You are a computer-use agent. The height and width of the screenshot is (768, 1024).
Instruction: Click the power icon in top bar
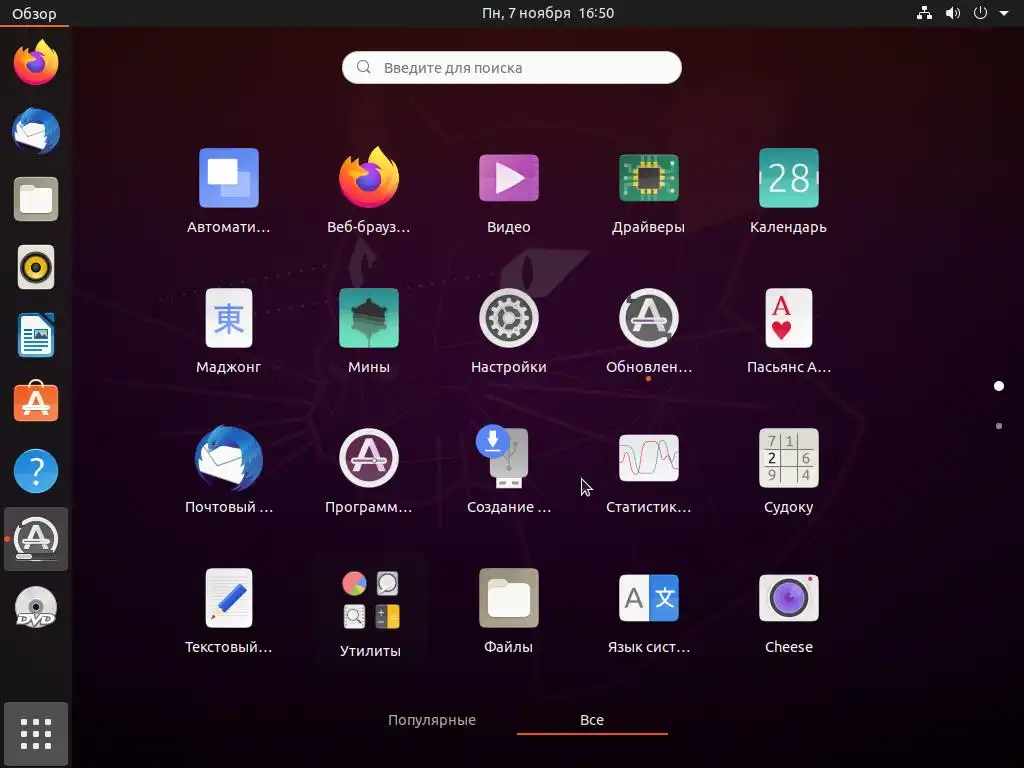pos(980,13)
